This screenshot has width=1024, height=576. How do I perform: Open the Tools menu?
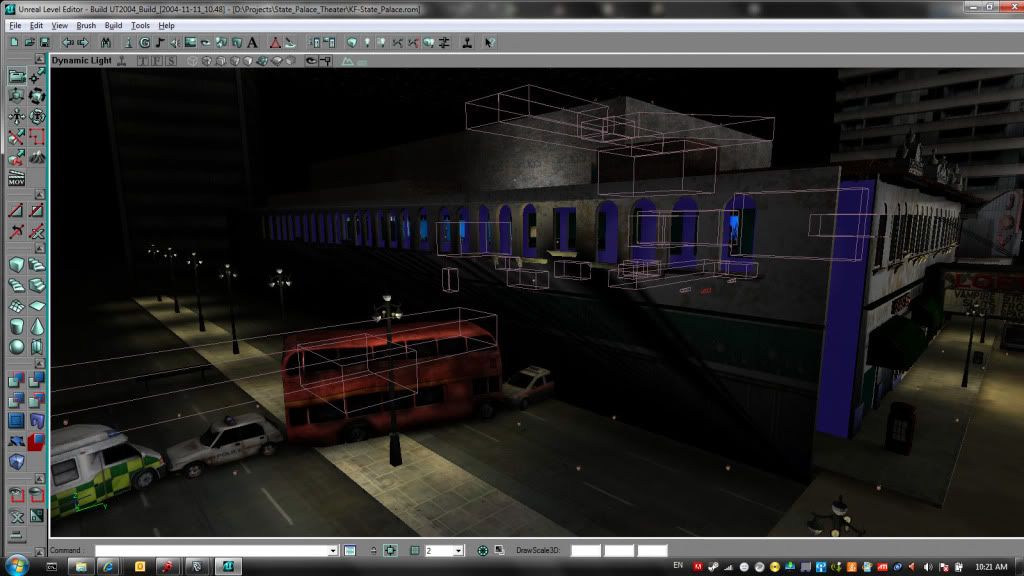[x=140, y=25]
